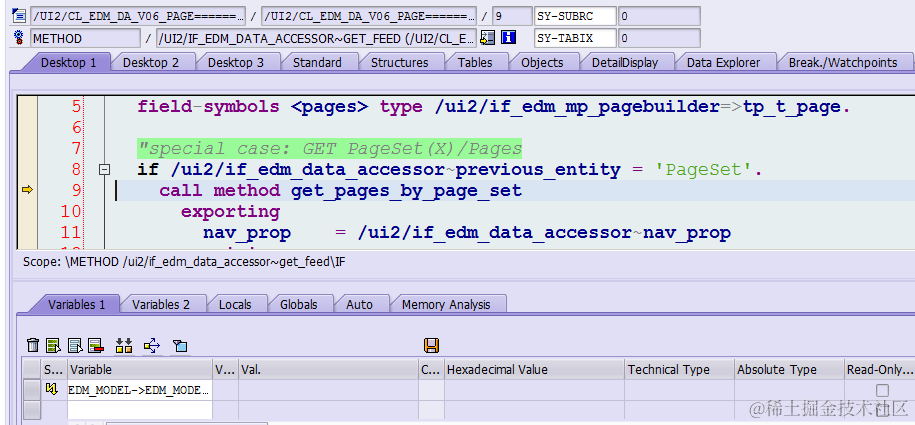Click the list icon with red bar
This screenshot has width=915, height=425.
[x=96, y=346]
